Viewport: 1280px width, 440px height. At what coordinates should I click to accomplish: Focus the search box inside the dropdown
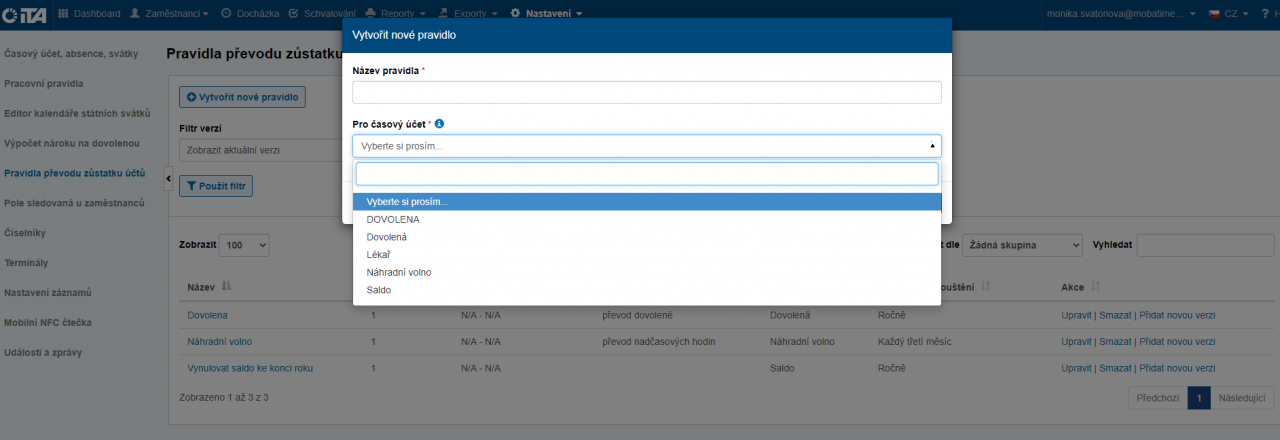[646, 174]
